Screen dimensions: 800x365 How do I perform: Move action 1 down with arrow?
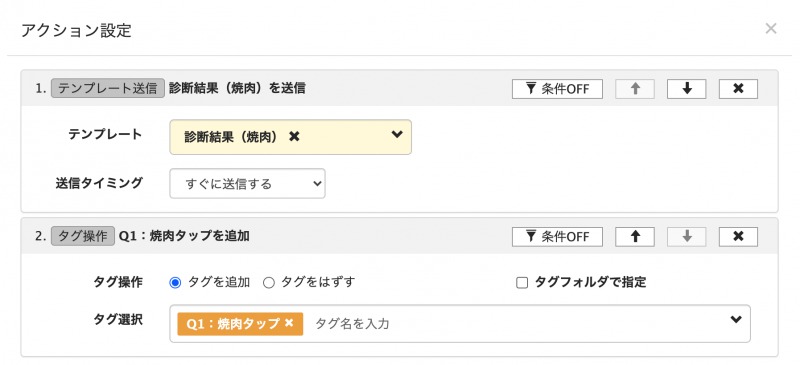(687, 89)
